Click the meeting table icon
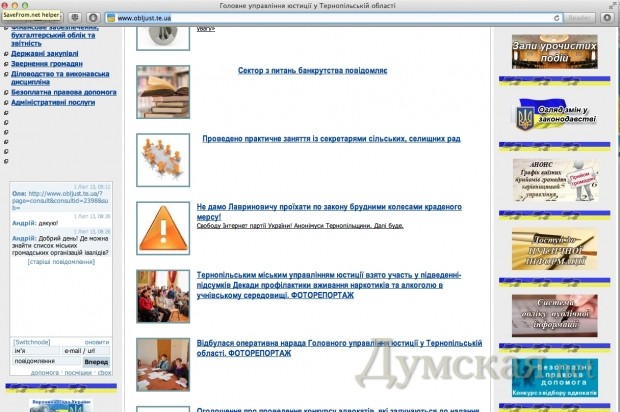This screenshot has height=412, width=620. 162,154
